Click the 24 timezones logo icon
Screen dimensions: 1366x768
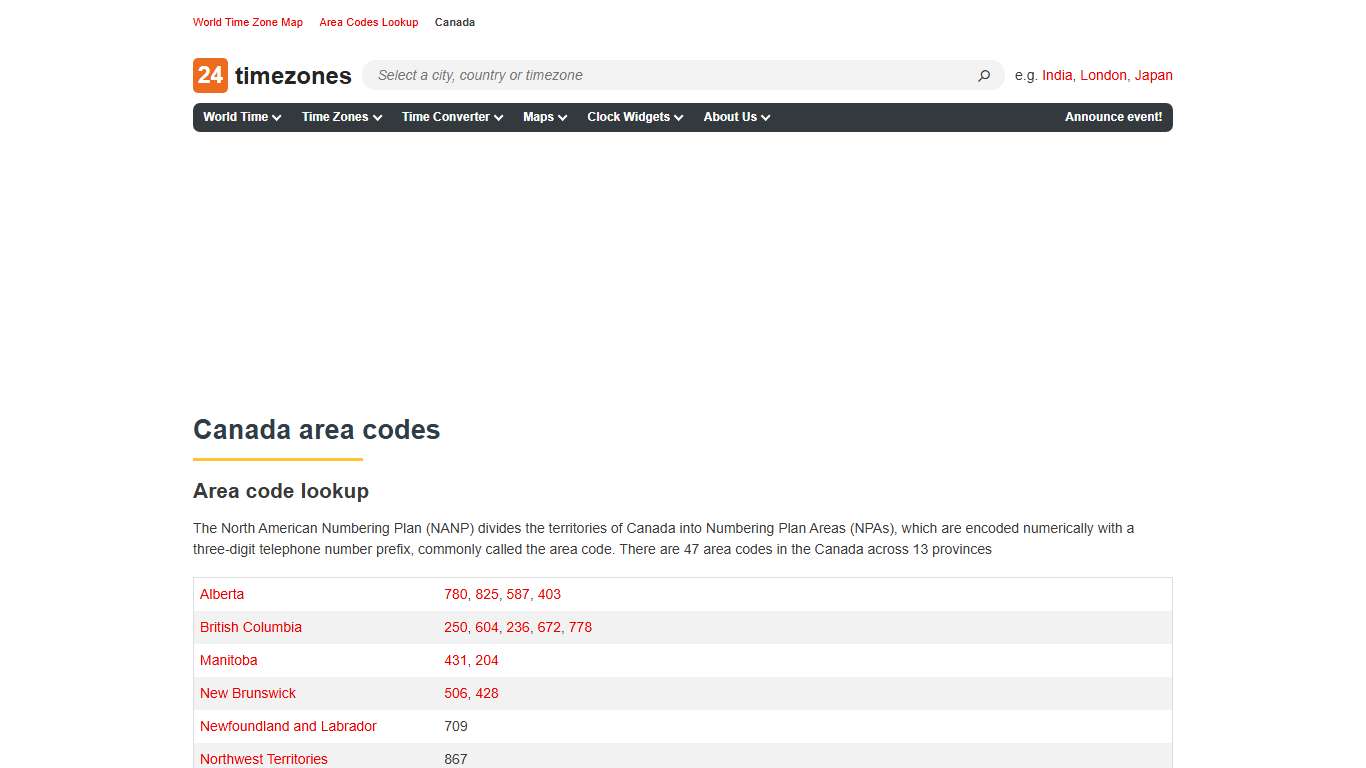tap(208, 75)
